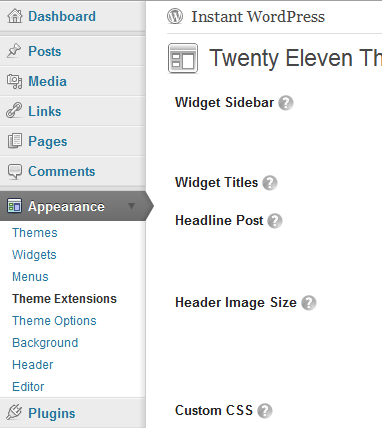Click the WordPress logo icon
The width and height of the screenshot is (382, 428).
point(175,16)
